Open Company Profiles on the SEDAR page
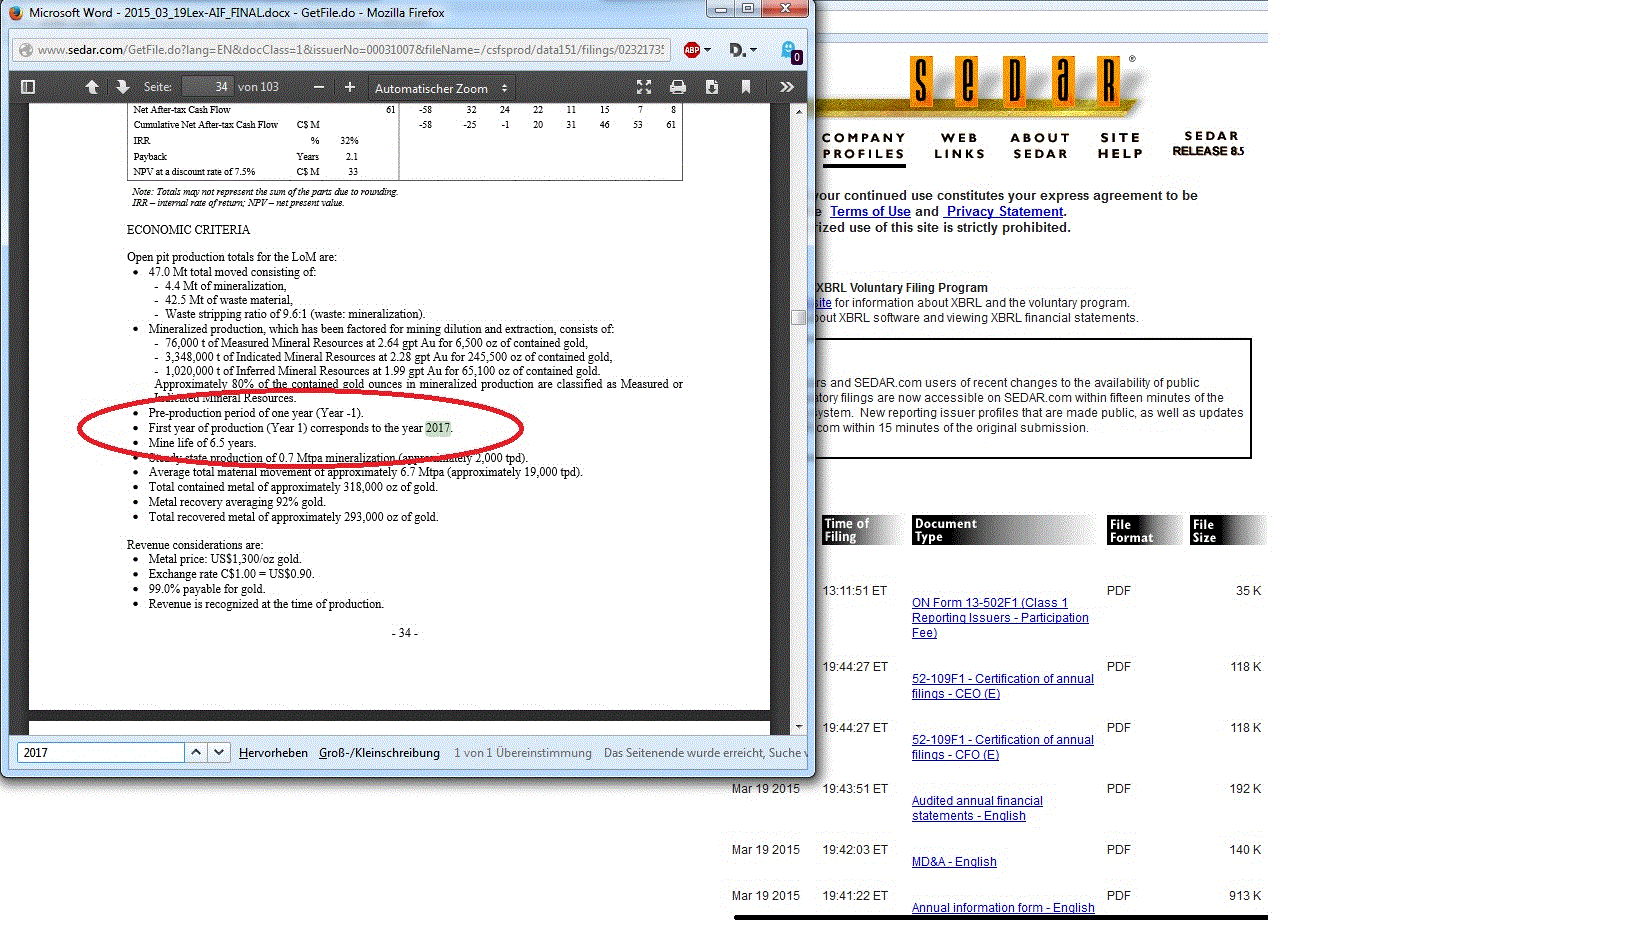Image resolution: width=1646 pixels, height=927 pixels. (x=864, y=146)
